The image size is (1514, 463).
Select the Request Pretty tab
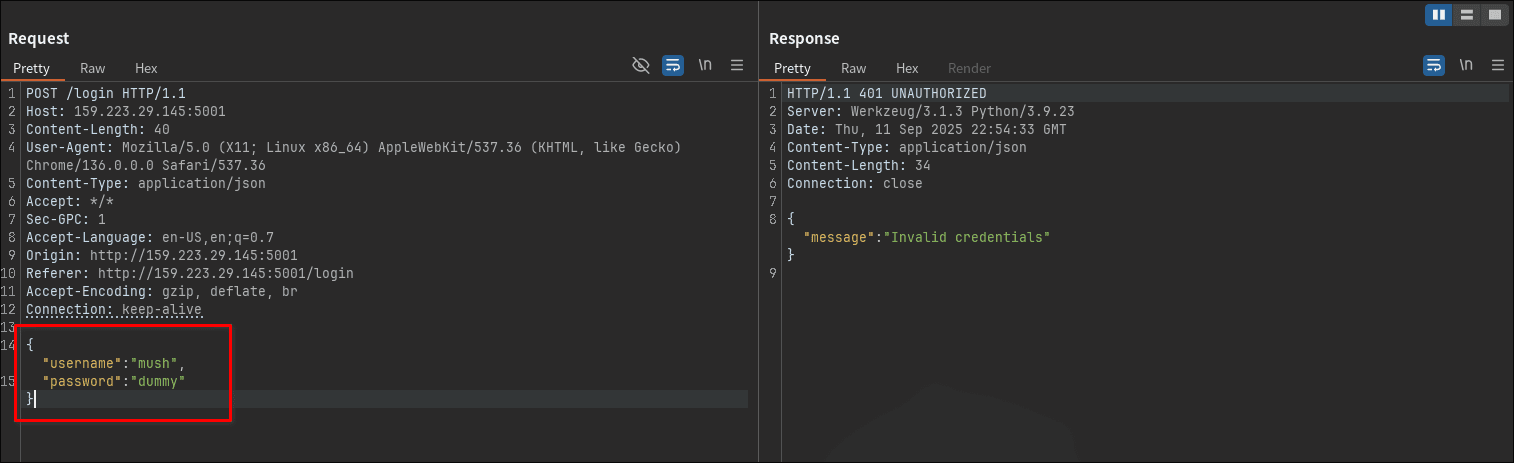click(x=31, y=68)
